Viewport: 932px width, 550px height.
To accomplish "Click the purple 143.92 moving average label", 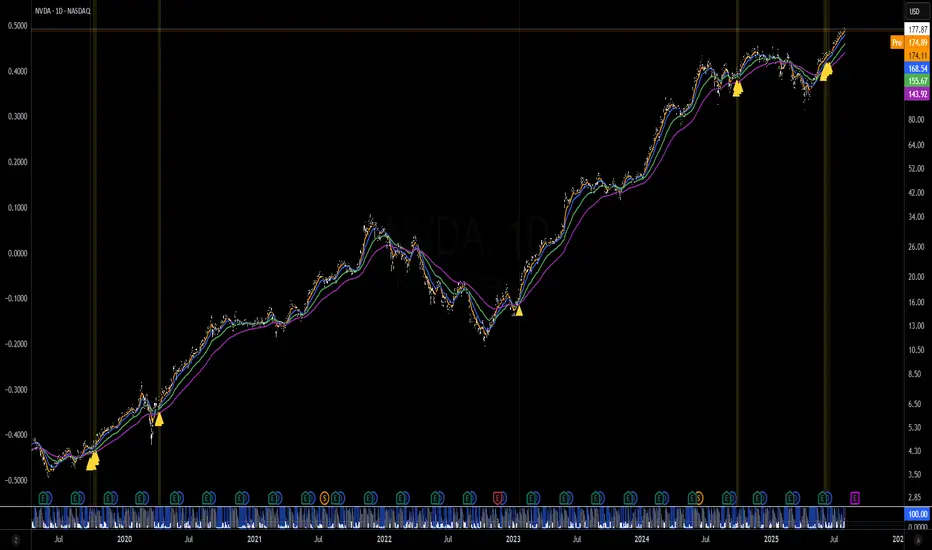I will coord(917,94).
